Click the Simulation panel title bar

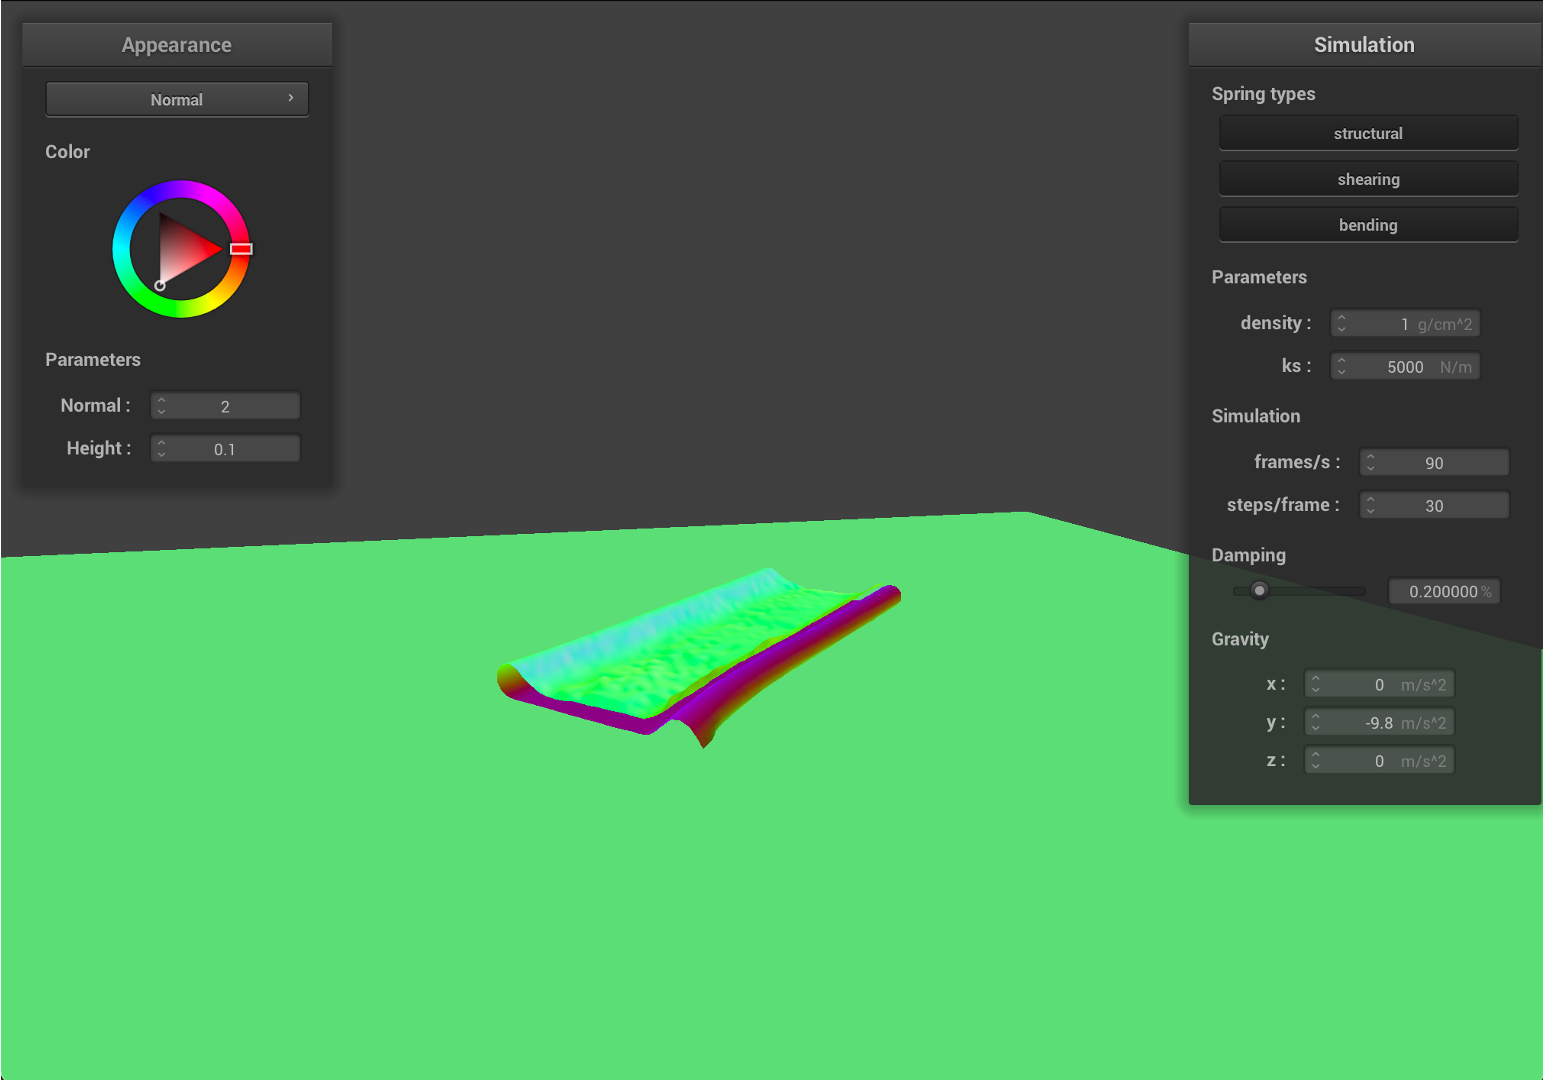1364,45
